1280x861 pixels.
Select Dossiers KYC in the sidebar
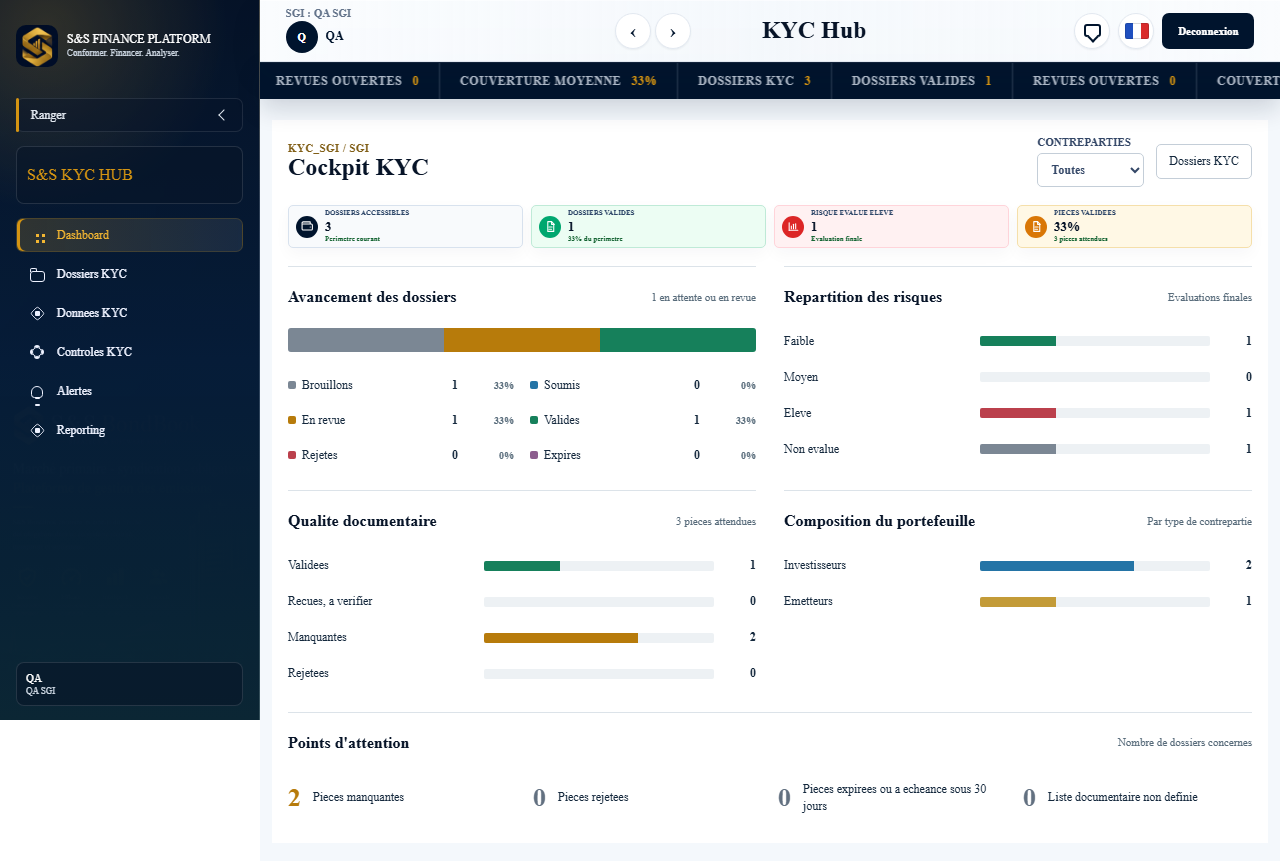click(x=130, y=275)
